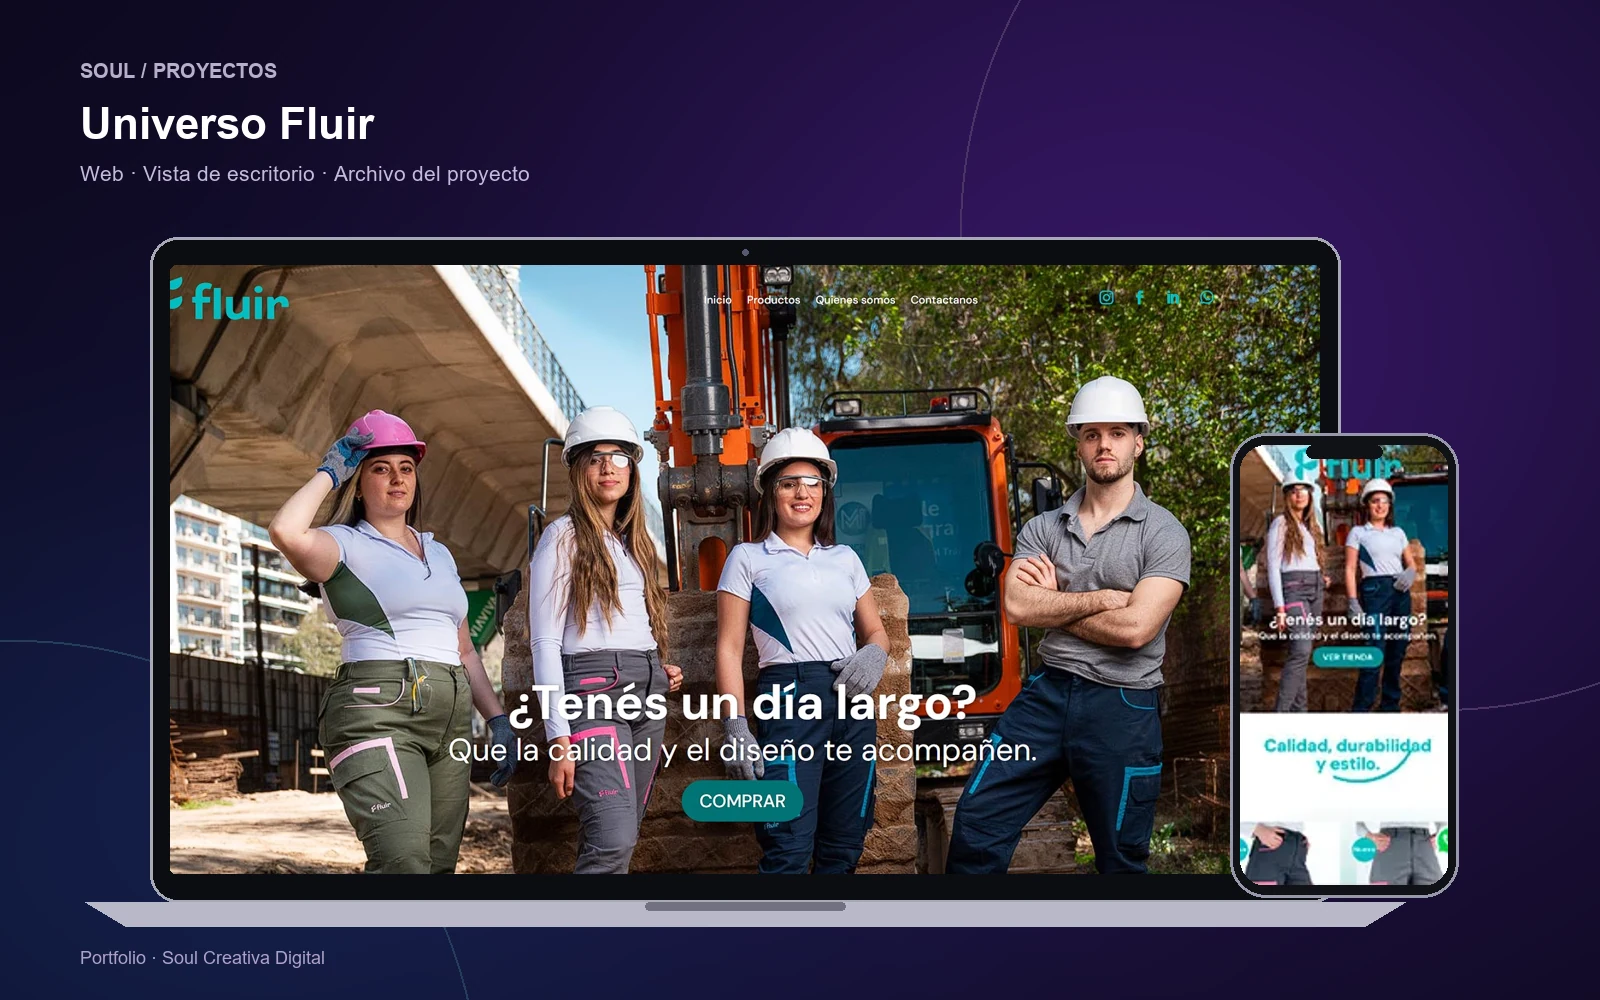Click the "Universo Fluir" title

pos(227,124)
